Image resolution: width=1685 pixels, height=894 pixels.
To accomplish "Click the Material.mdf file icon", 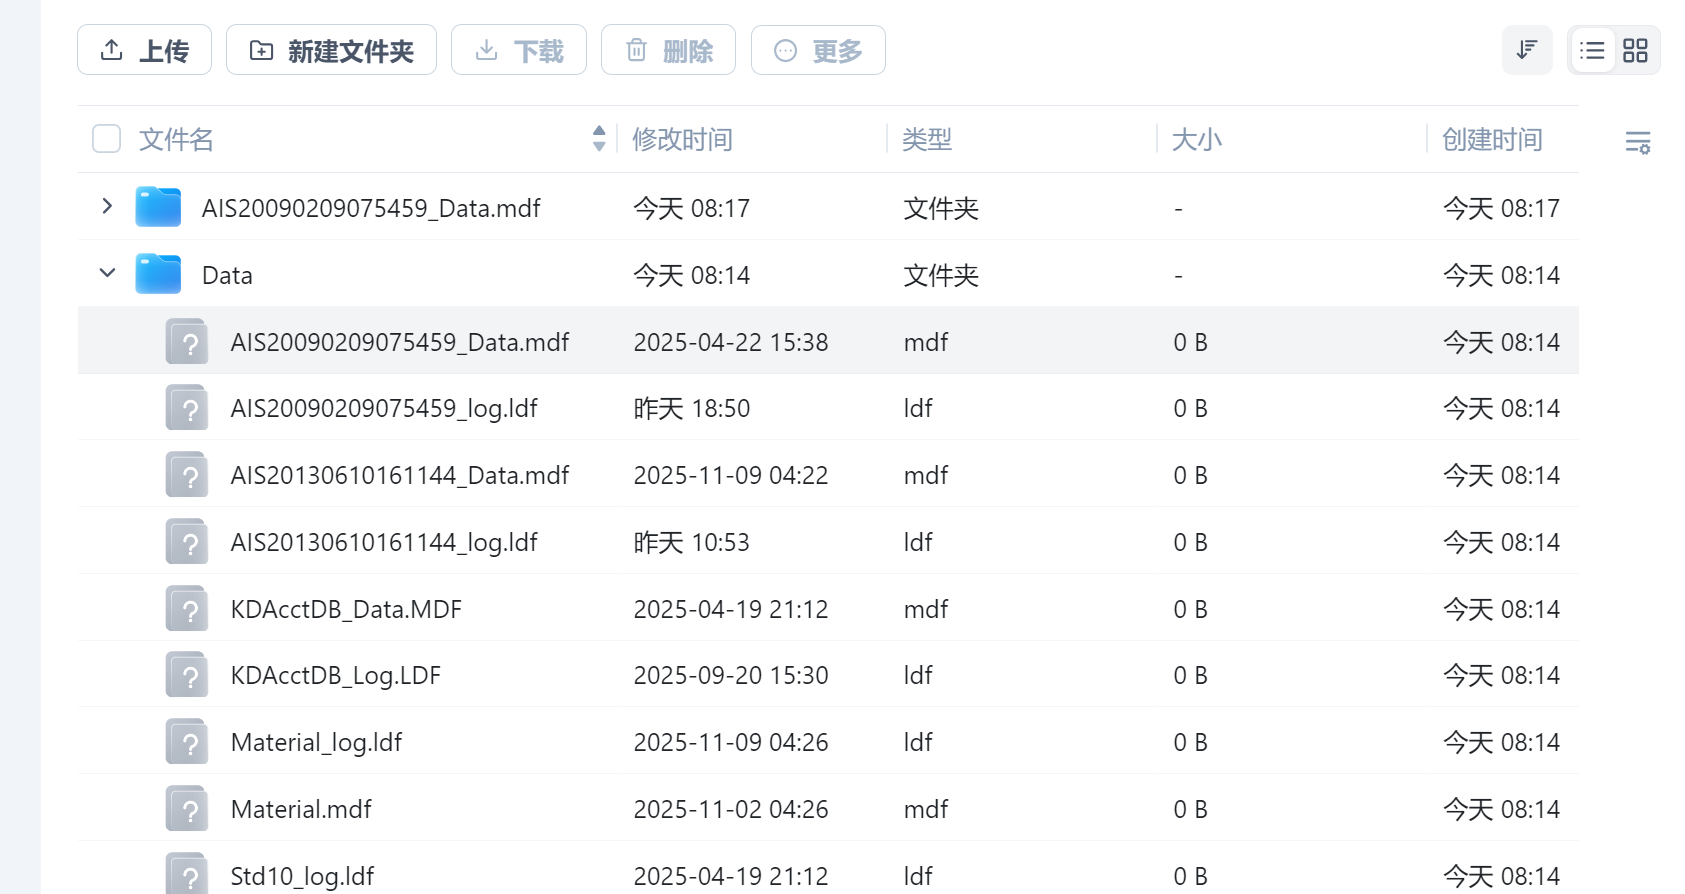I will coord(187,809).
